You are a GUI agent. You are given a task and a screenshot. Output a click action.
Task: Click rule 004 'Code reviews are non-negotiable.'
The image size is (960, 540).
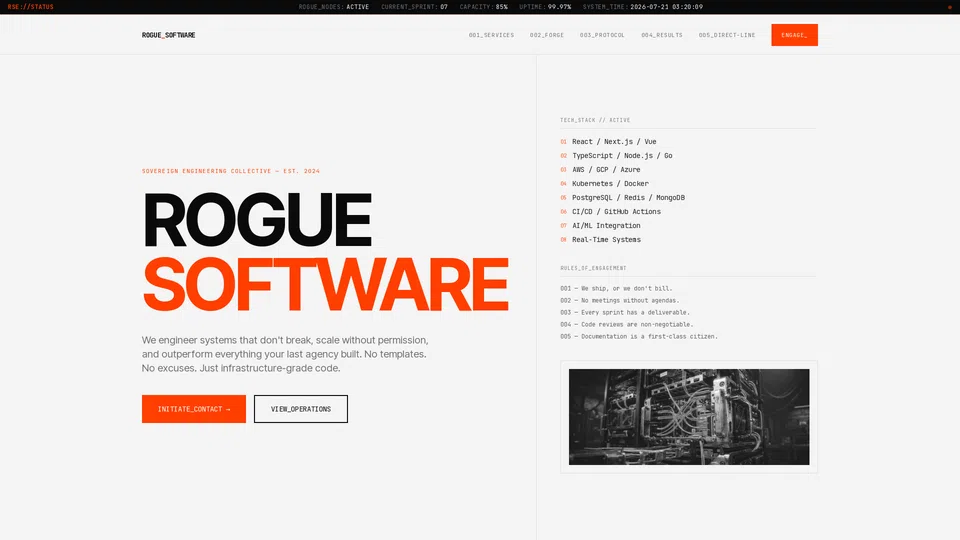[x=626, y=324]
